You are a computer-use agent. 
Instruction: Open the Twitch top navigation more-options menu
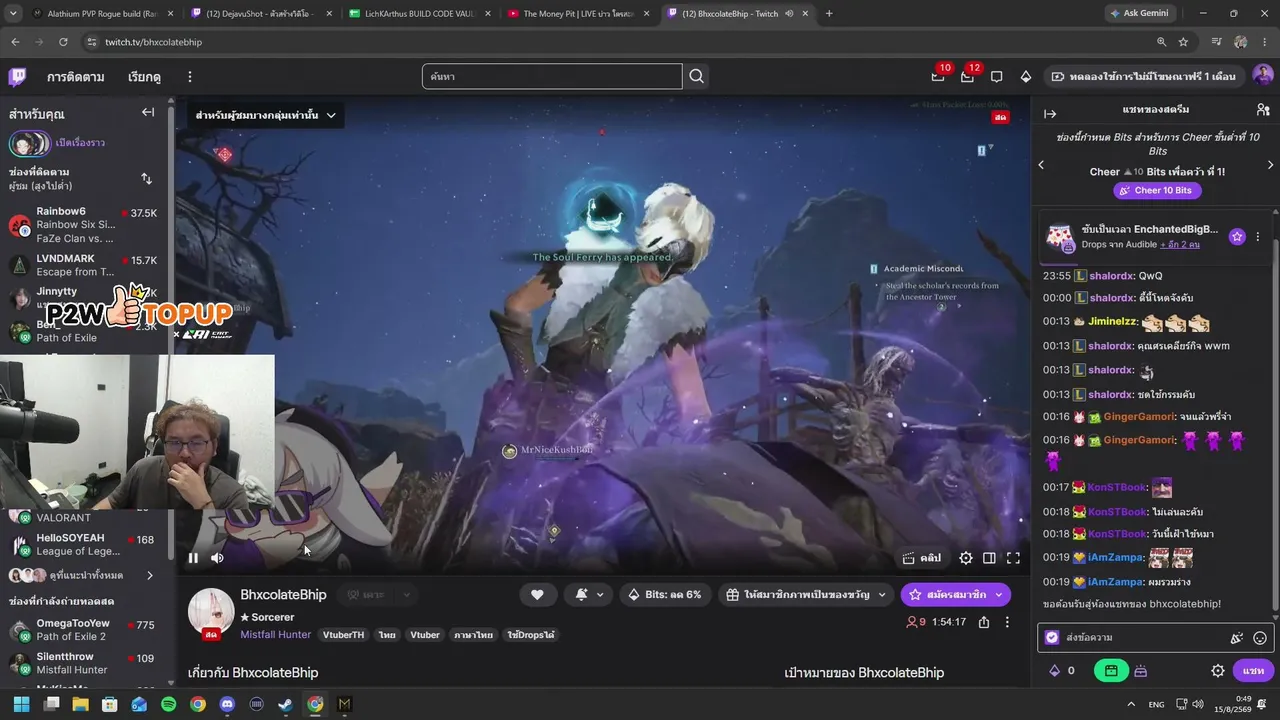189,77
